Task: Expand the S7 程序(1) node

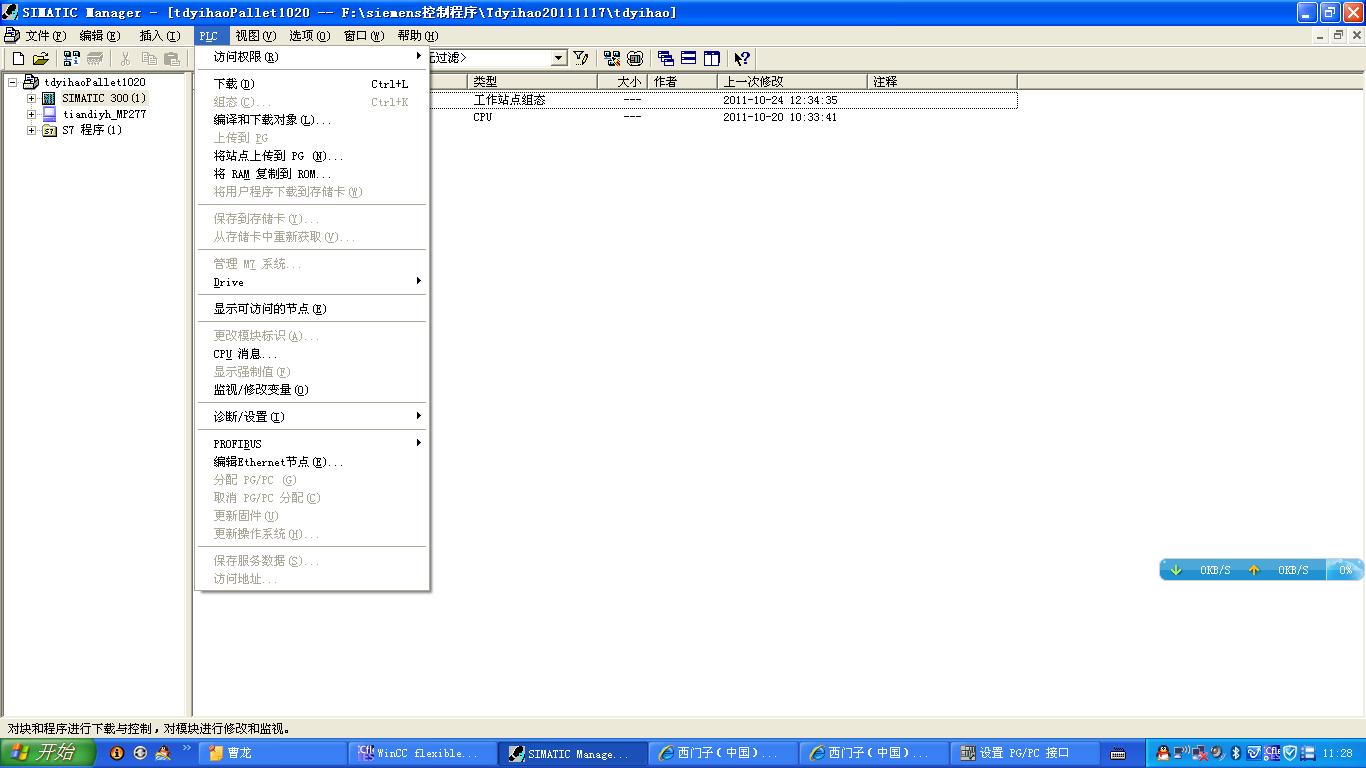Action: click(31, 130)
